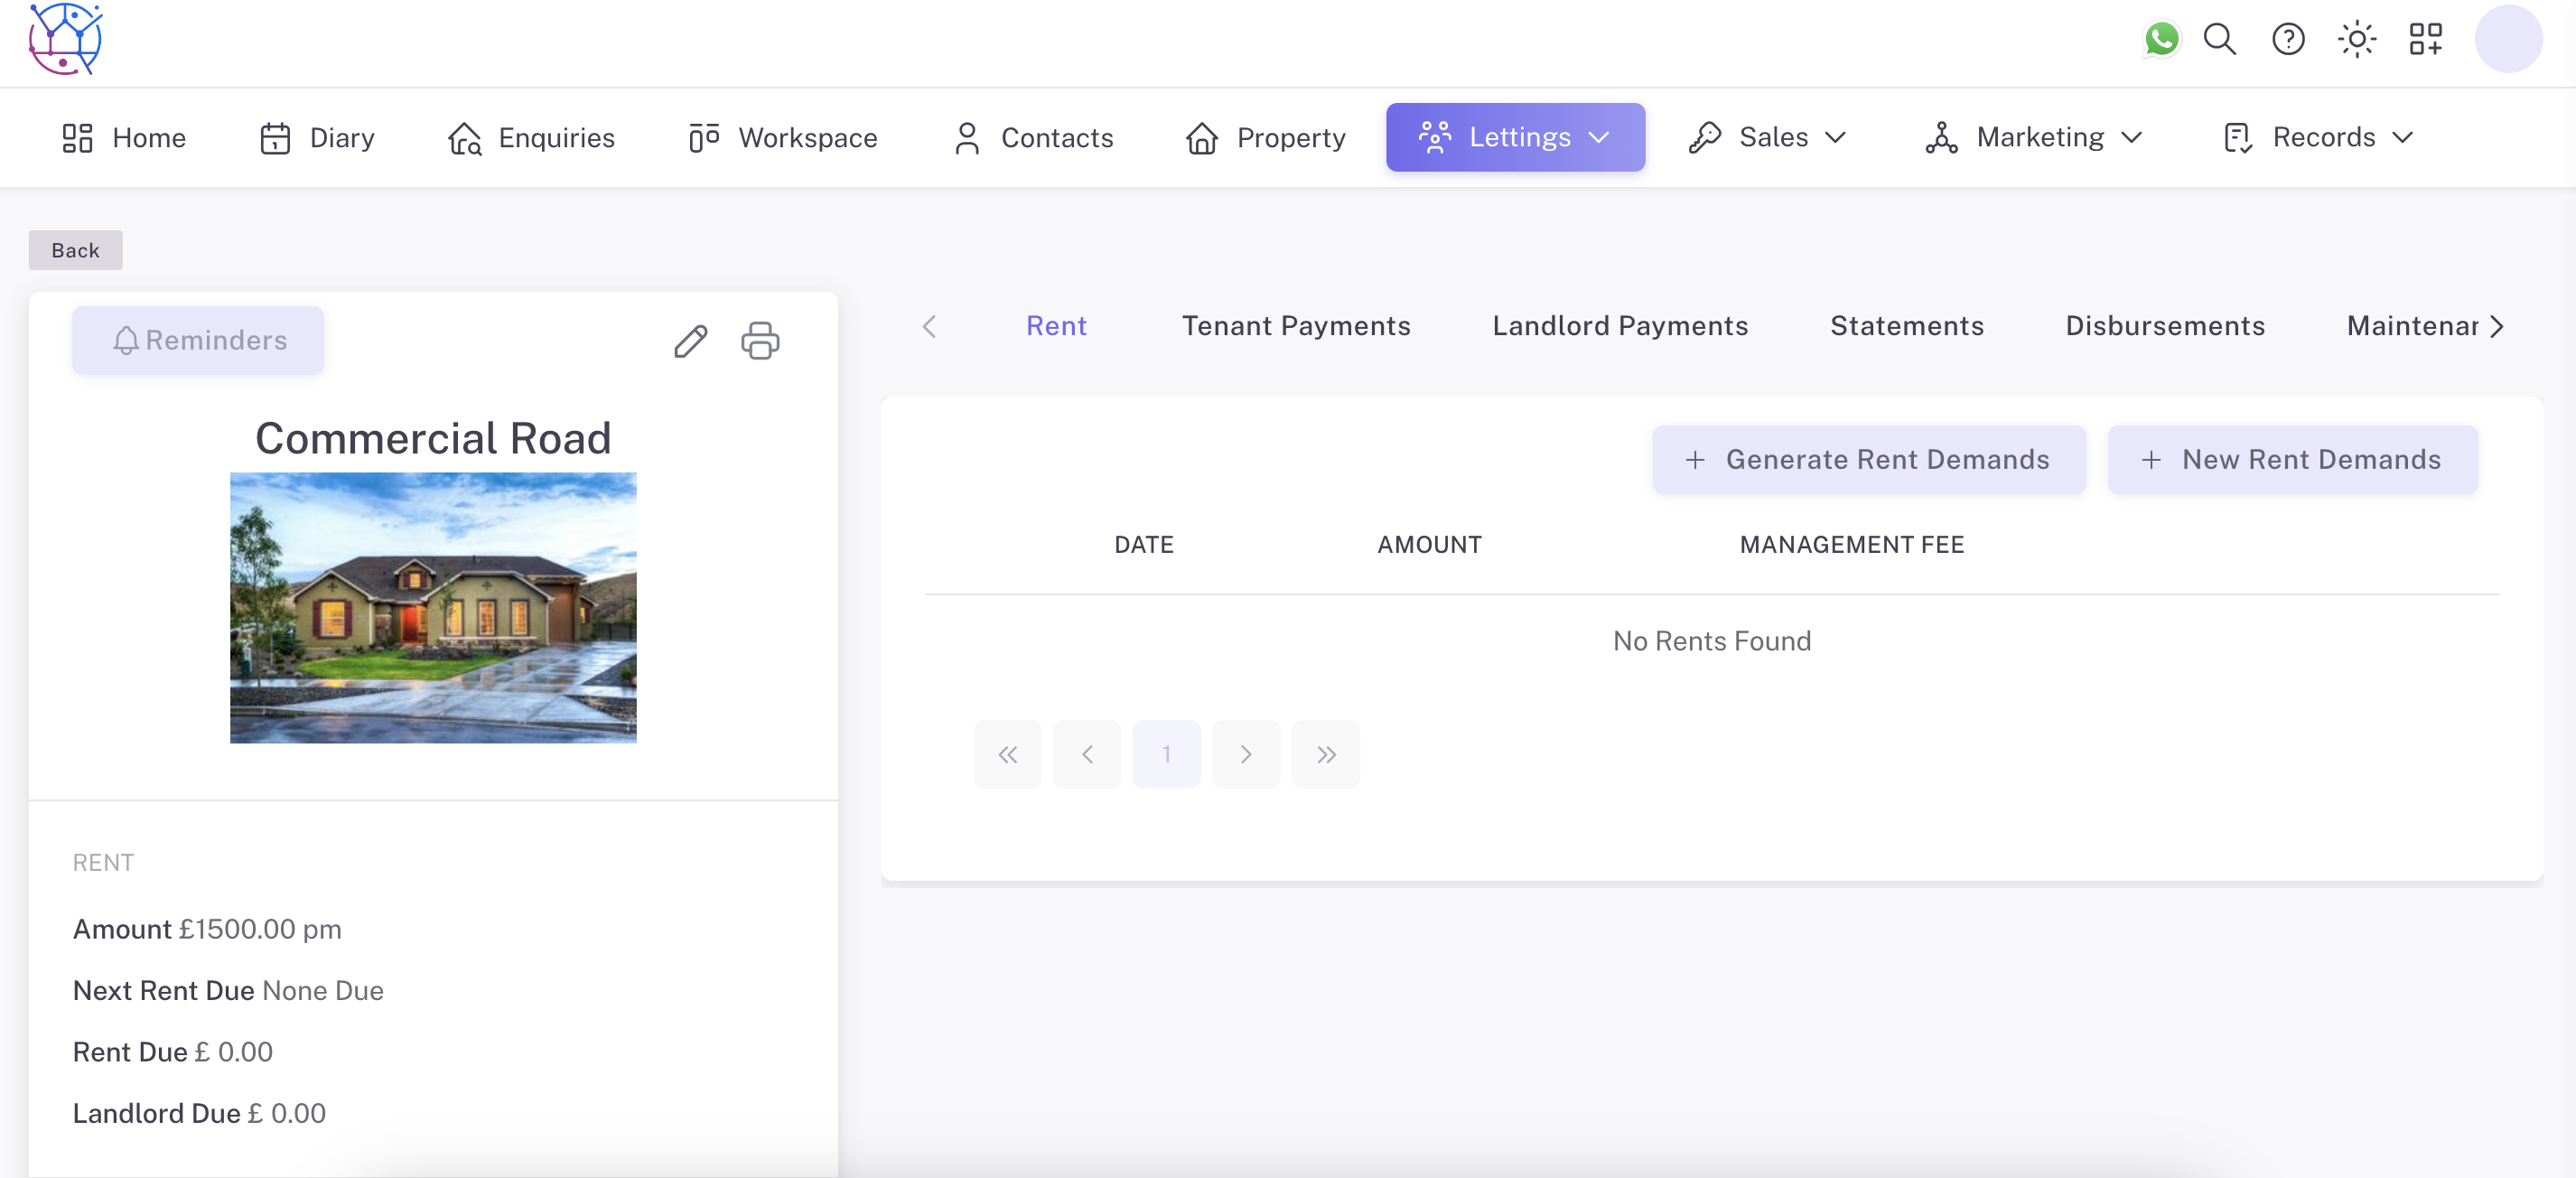This screenshot has height=1178, width=2576.
Task: Open the help question mark icon
Action: point(2287,40)
